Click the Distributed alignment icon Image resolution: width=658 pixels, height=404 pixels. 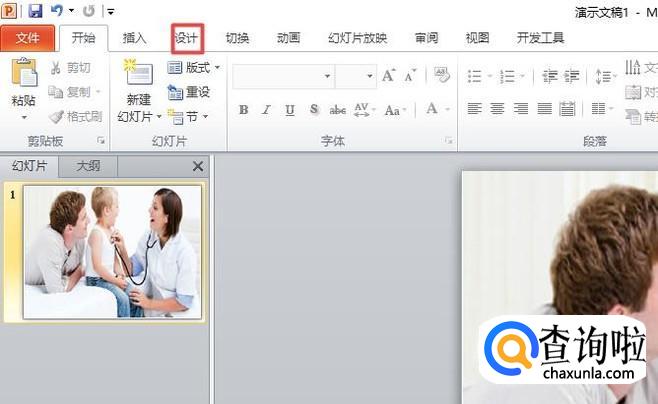click(x=567, y=109)
